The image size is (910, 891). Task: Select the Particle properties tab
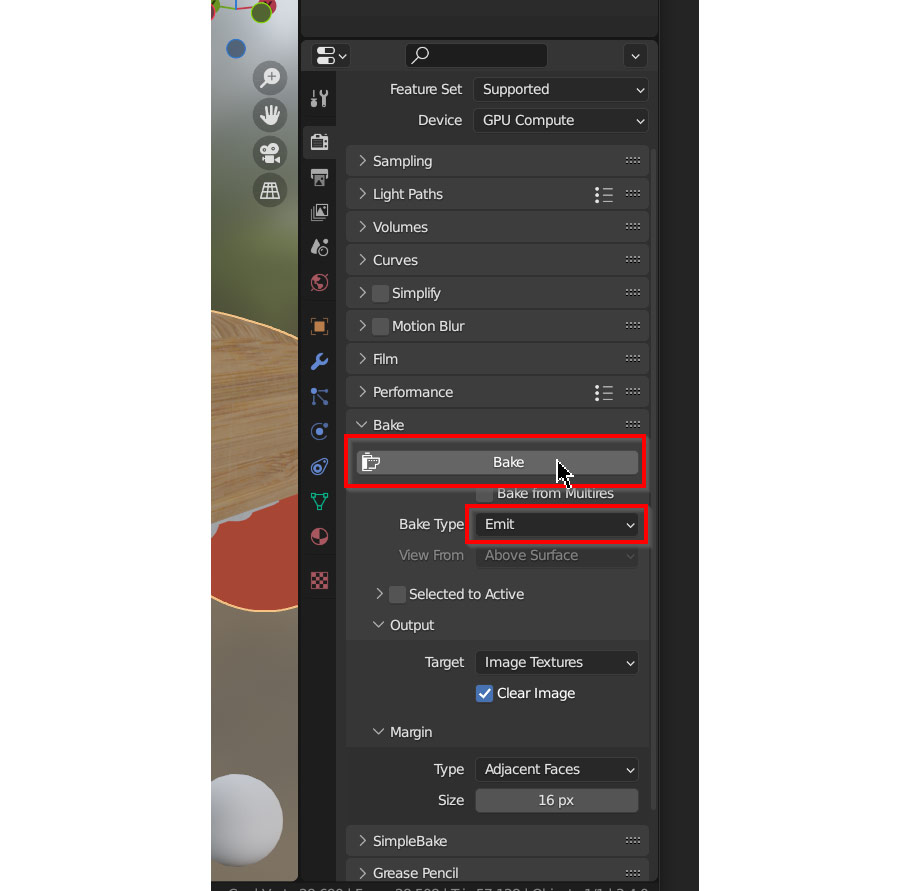(319, 396)
